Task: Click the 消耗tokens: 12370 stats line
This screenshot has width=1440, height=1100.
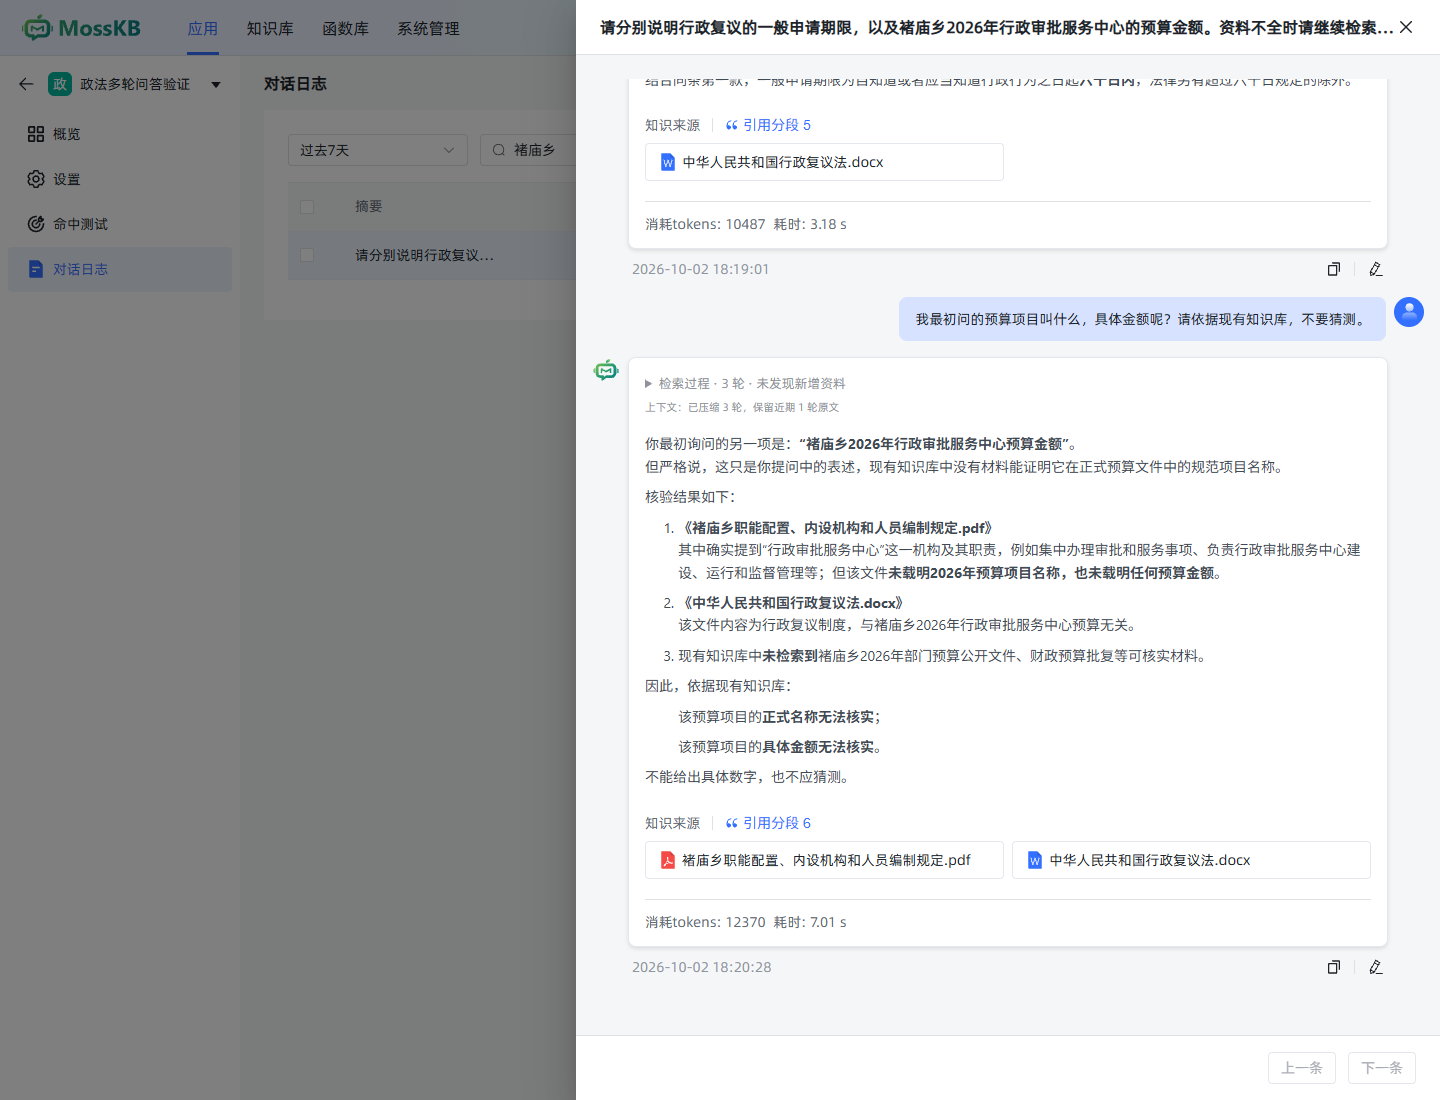Action: [746, 922]
